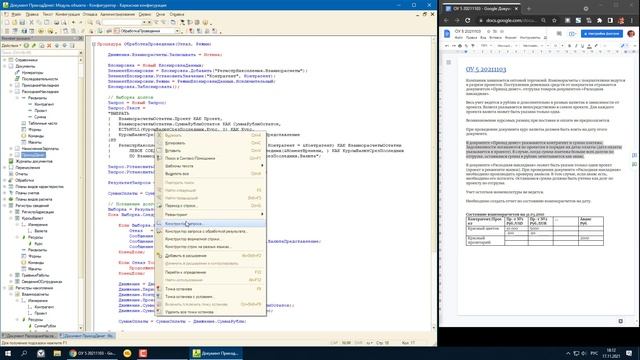This screenshot has width=640, height=360.
Task: Click the red Delete icon in configuration panel
Action: tap(49, 45)
